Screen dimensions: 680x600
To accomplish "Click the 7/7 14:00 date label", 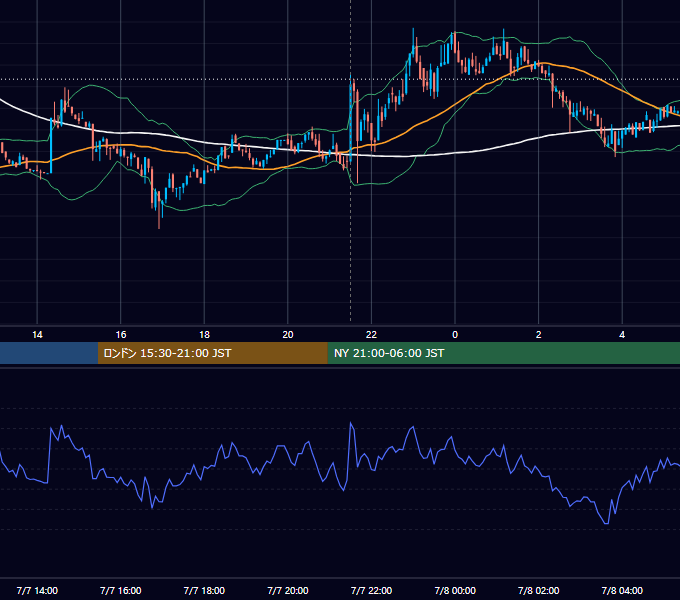I will [37, 590].
